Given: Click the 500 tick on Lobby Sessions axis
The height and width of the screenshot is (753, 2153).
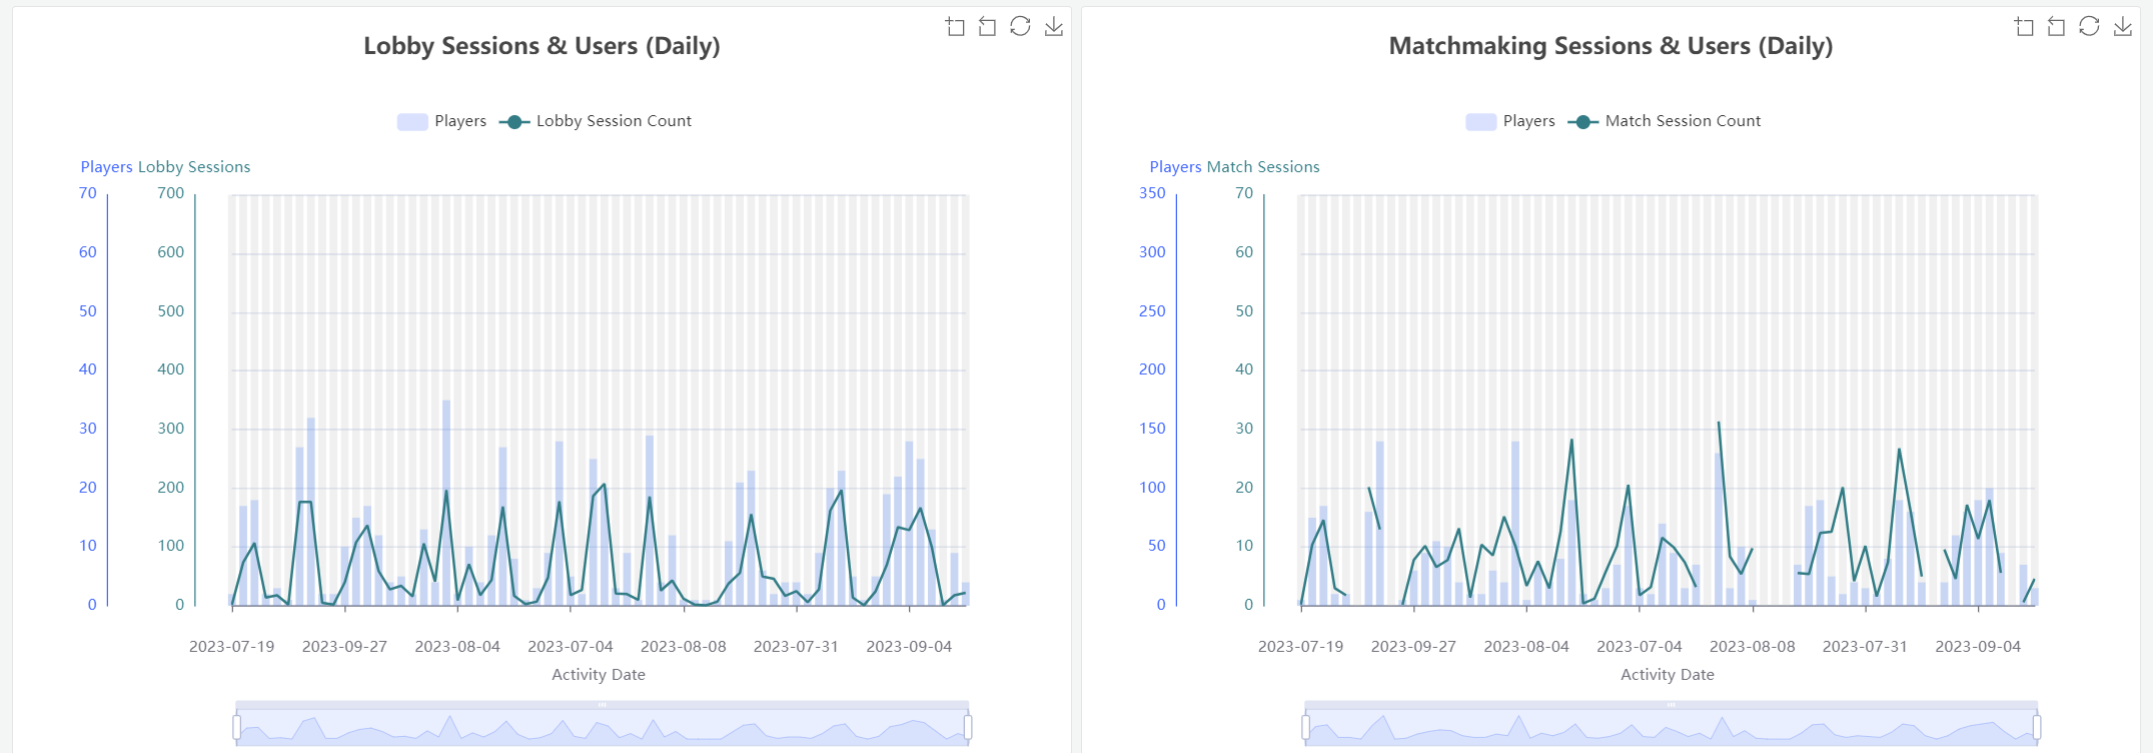Looking at the screenshot, I should coord(171,311).
